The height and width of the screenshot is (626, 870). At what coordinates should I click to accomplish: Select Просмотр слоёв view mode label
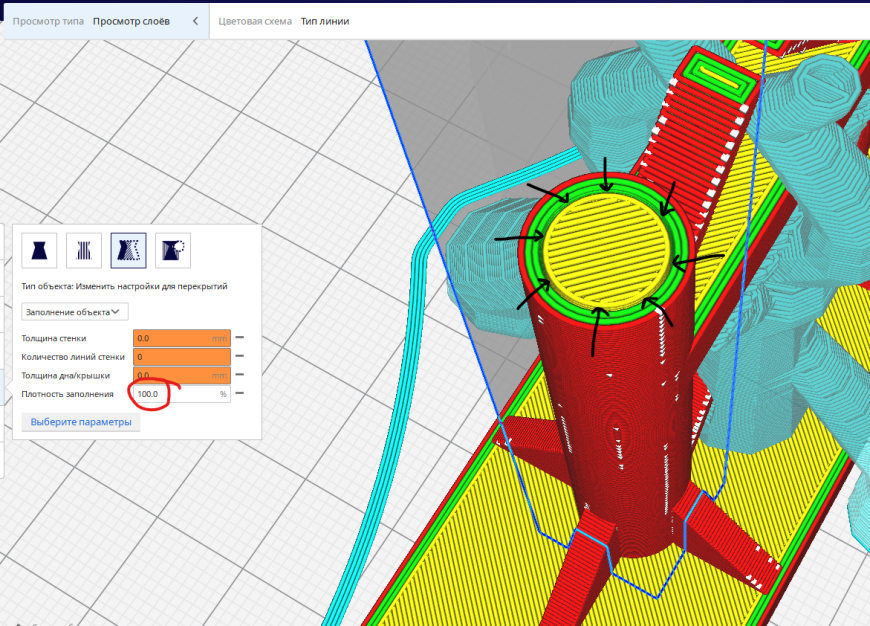tap(131, 21)
